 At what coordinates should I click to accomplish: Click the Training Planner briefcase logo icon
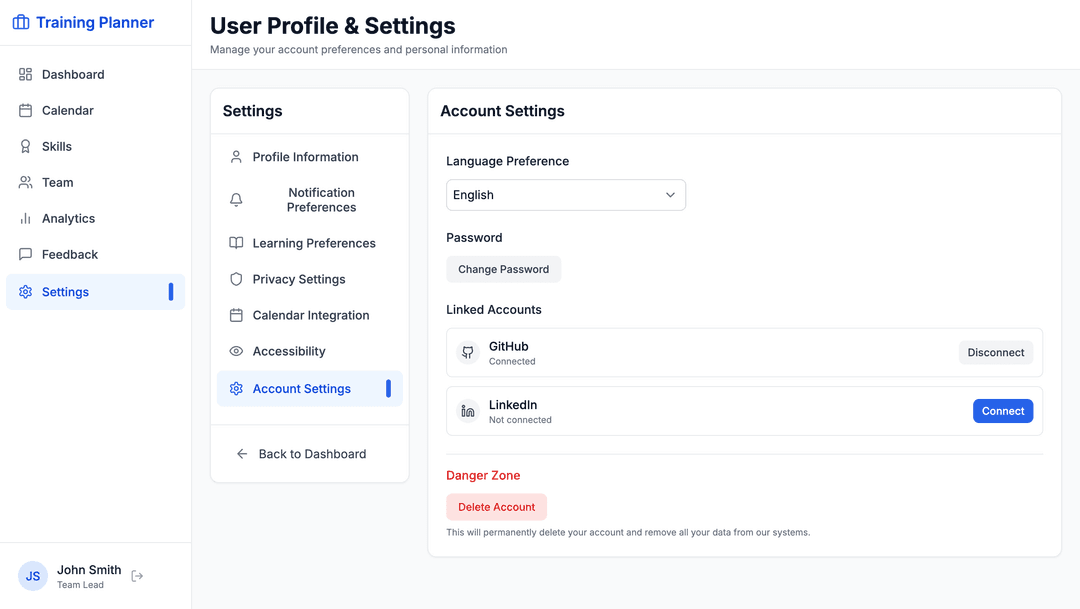(21, 22)
